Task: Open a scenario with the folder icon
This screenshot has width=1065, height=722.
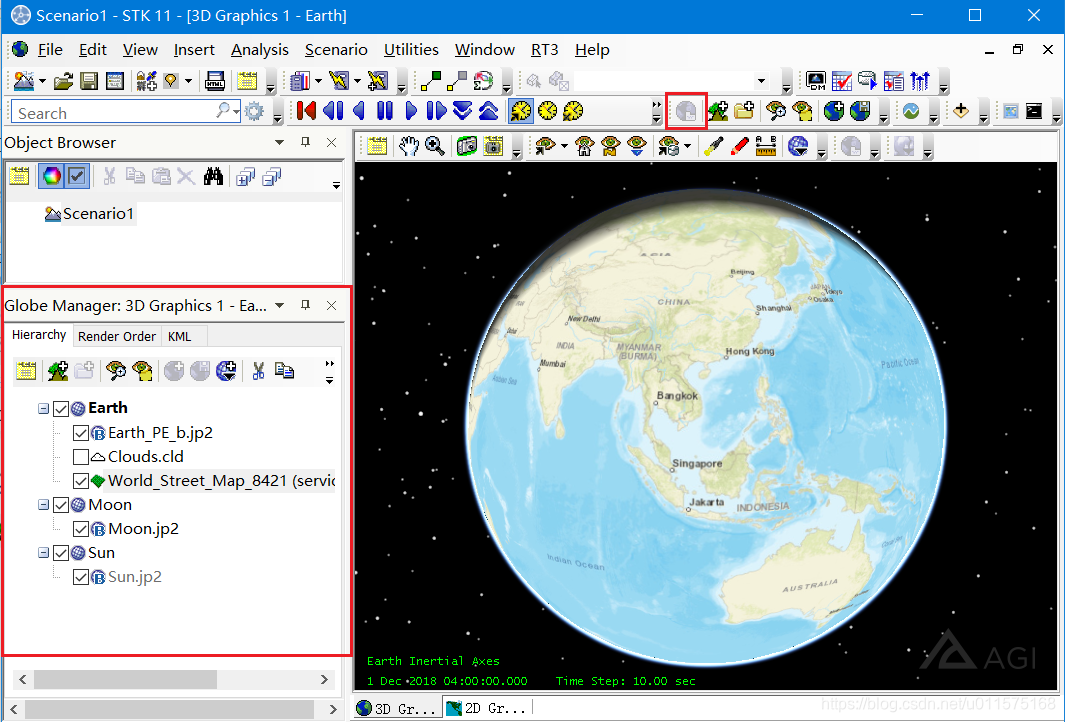Action: coord(63,82)
